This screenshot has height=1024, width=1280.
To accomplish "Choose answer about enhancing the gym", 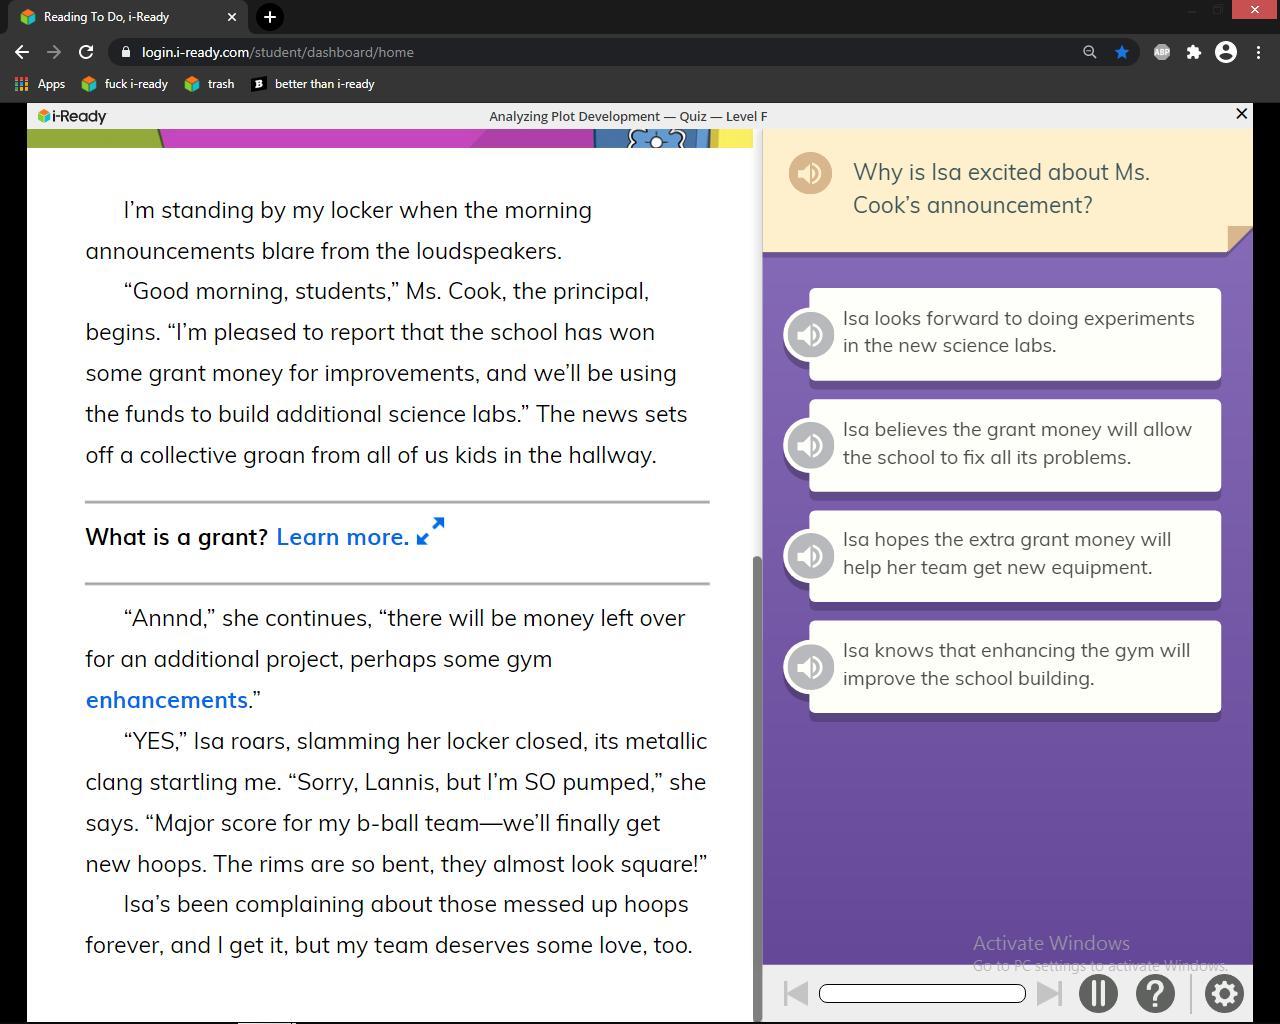I will click(x=1015, y=667).
